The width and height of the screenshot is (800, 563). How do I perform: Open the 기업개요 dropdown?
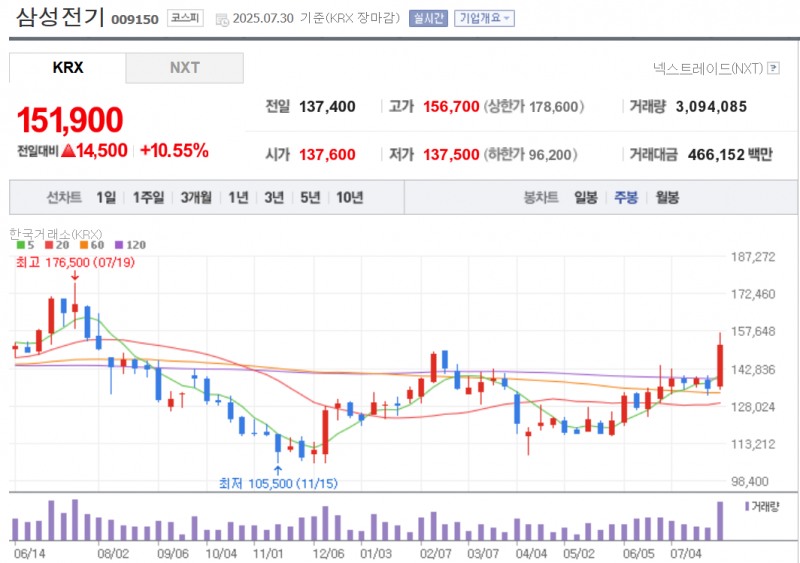(484, 18)
